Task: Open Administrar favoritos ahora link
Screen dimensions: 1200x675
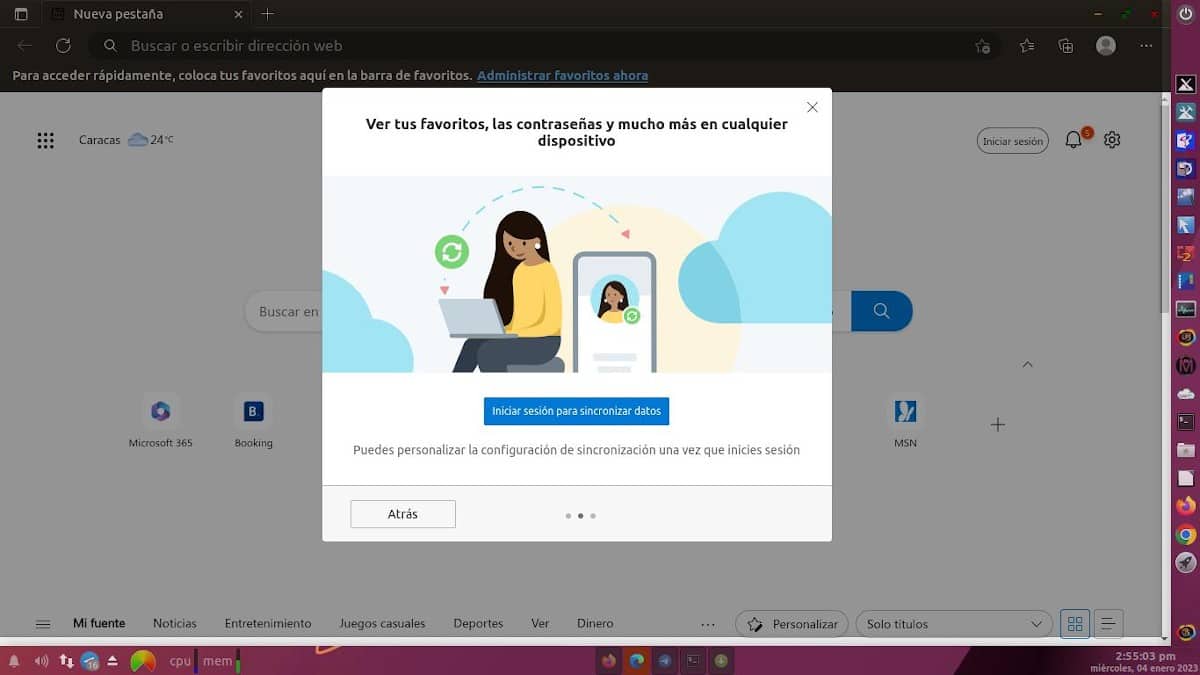Action: tap(561, 75)
